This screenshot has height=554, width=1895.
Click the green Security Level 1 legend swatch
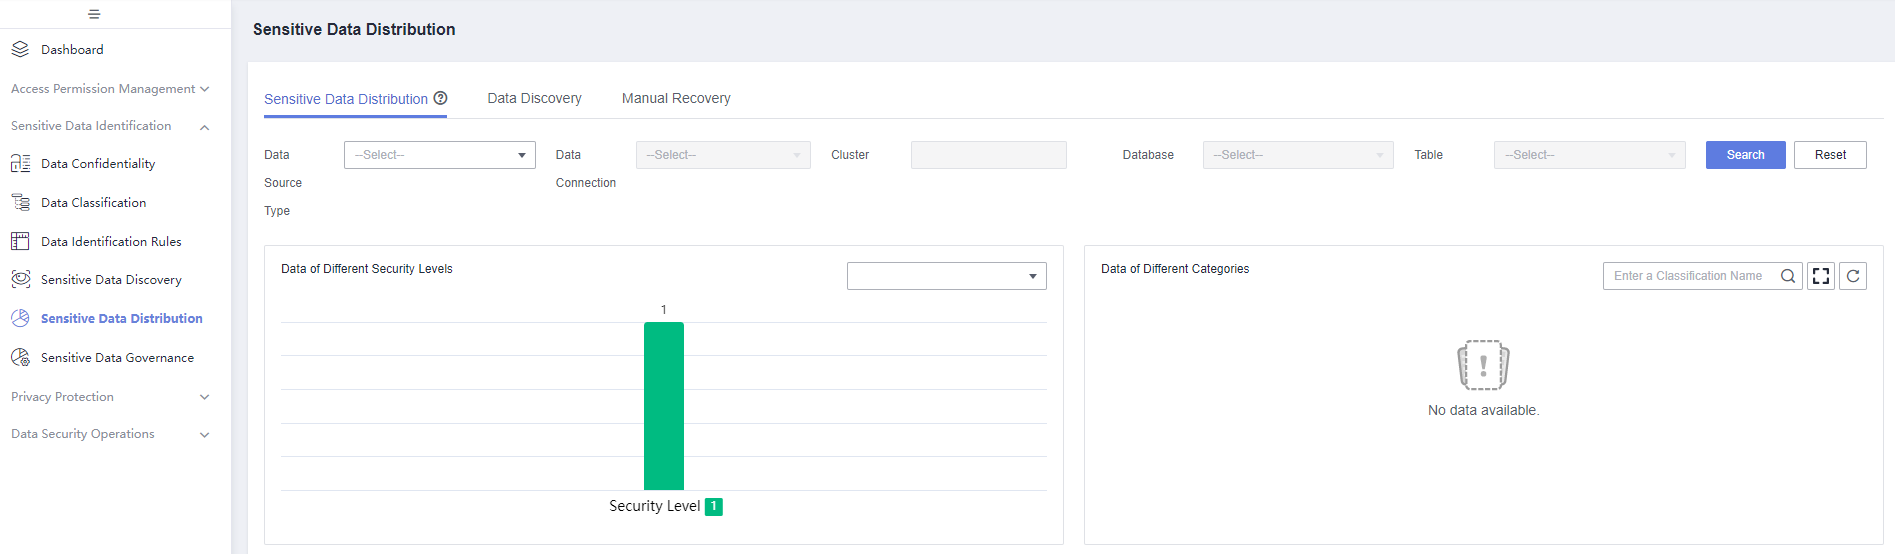click(x=714, y=507)
